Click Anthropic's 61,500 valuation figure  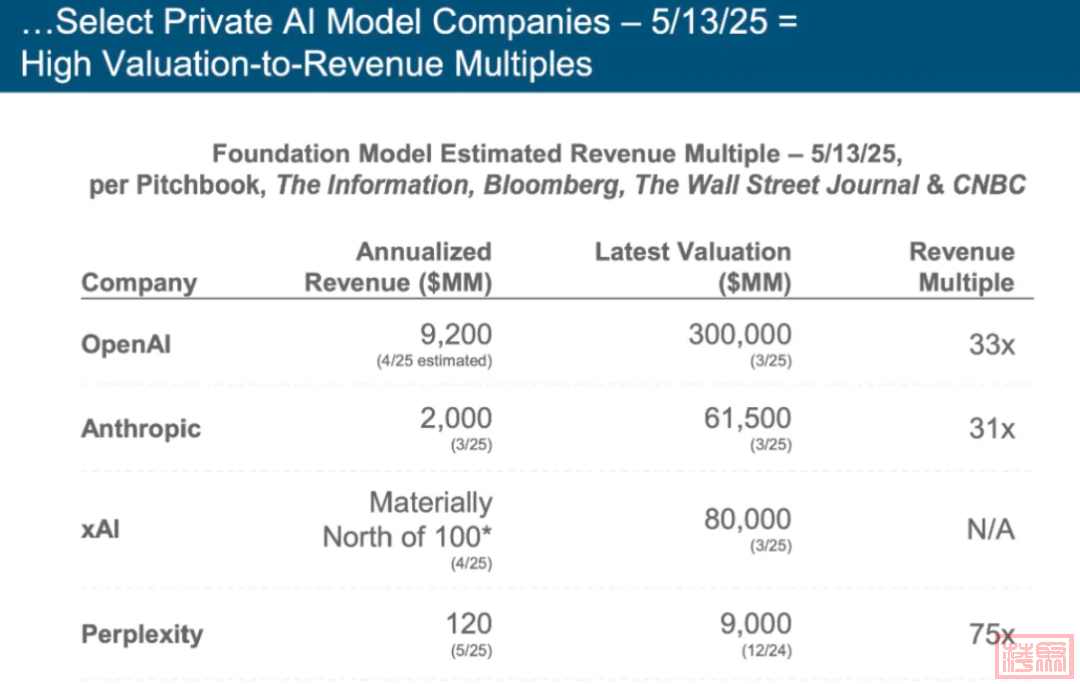(x=747, y=418)
